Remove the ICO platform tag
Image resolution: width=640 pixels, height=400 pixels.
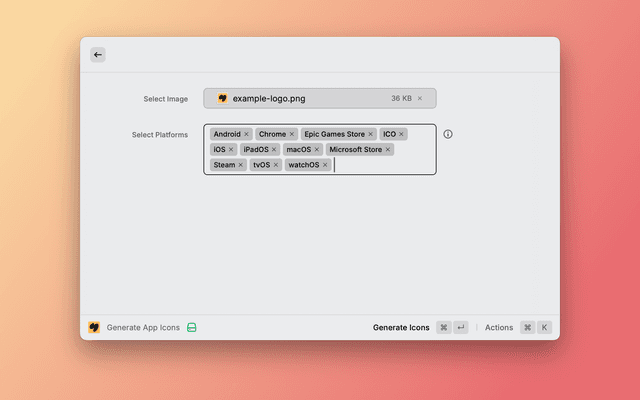pos(402,134)
